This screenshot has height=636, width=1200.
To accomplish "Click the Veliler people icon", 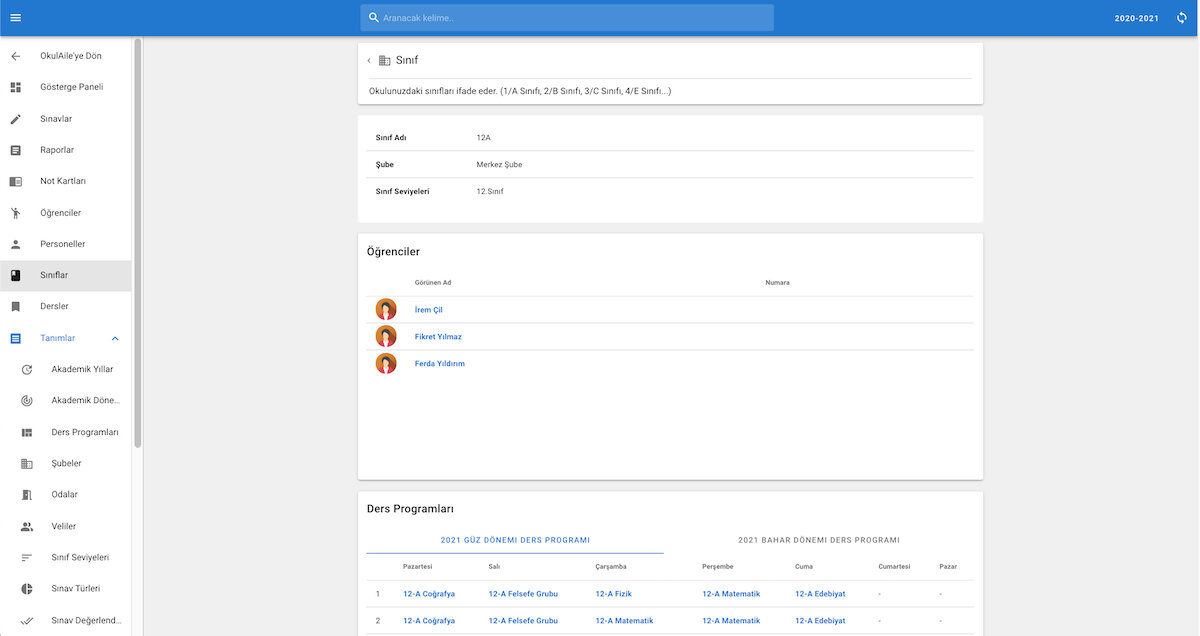I will pos(27,526).
